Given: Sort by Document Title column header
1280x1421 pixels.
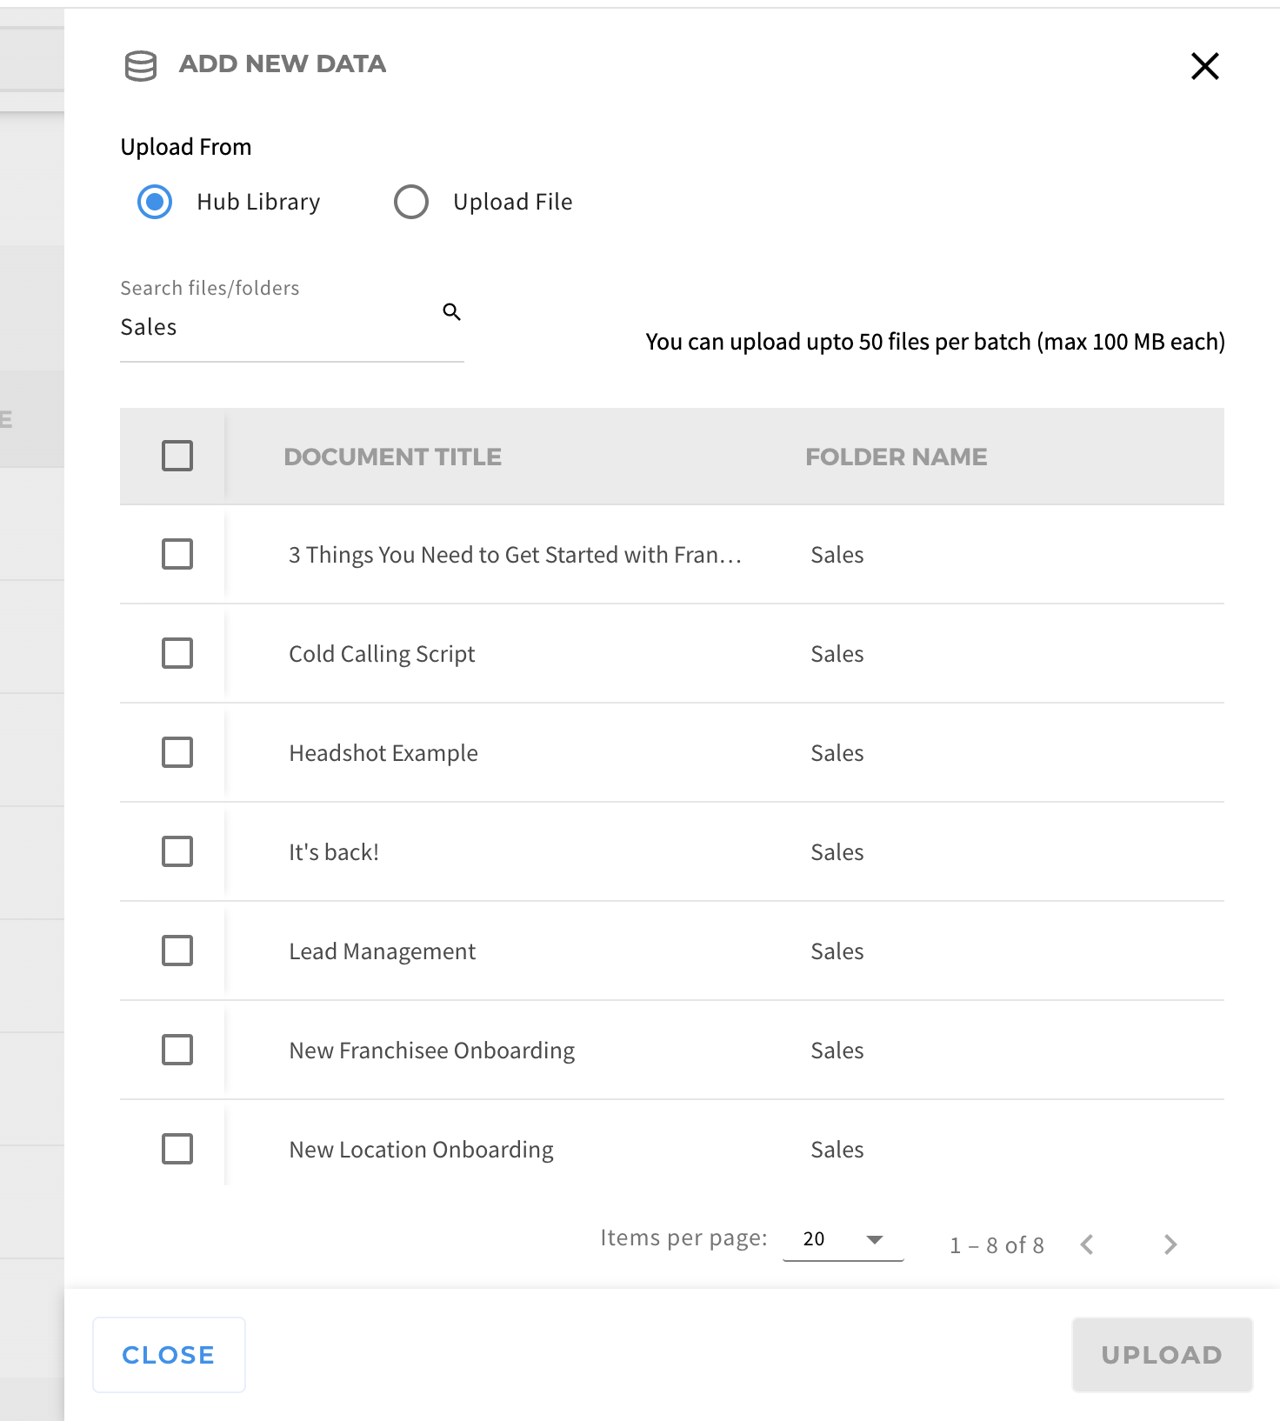Looking at the screenshot, I should point(392,457).
